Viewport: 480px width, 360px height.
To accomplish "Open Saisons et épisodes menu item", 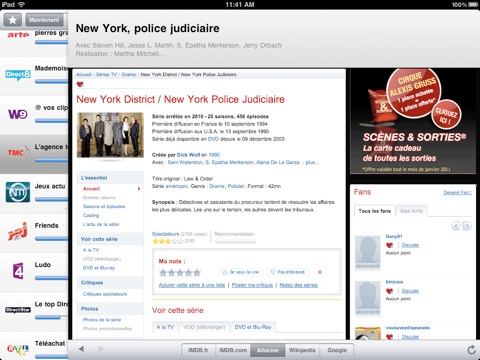I will [104, 206].
